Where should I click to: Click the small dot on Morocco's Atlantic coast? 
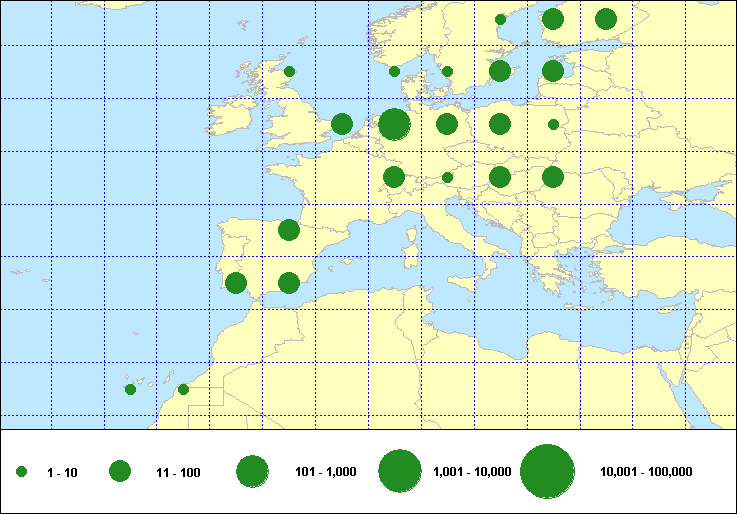click(x=183, y=389)
